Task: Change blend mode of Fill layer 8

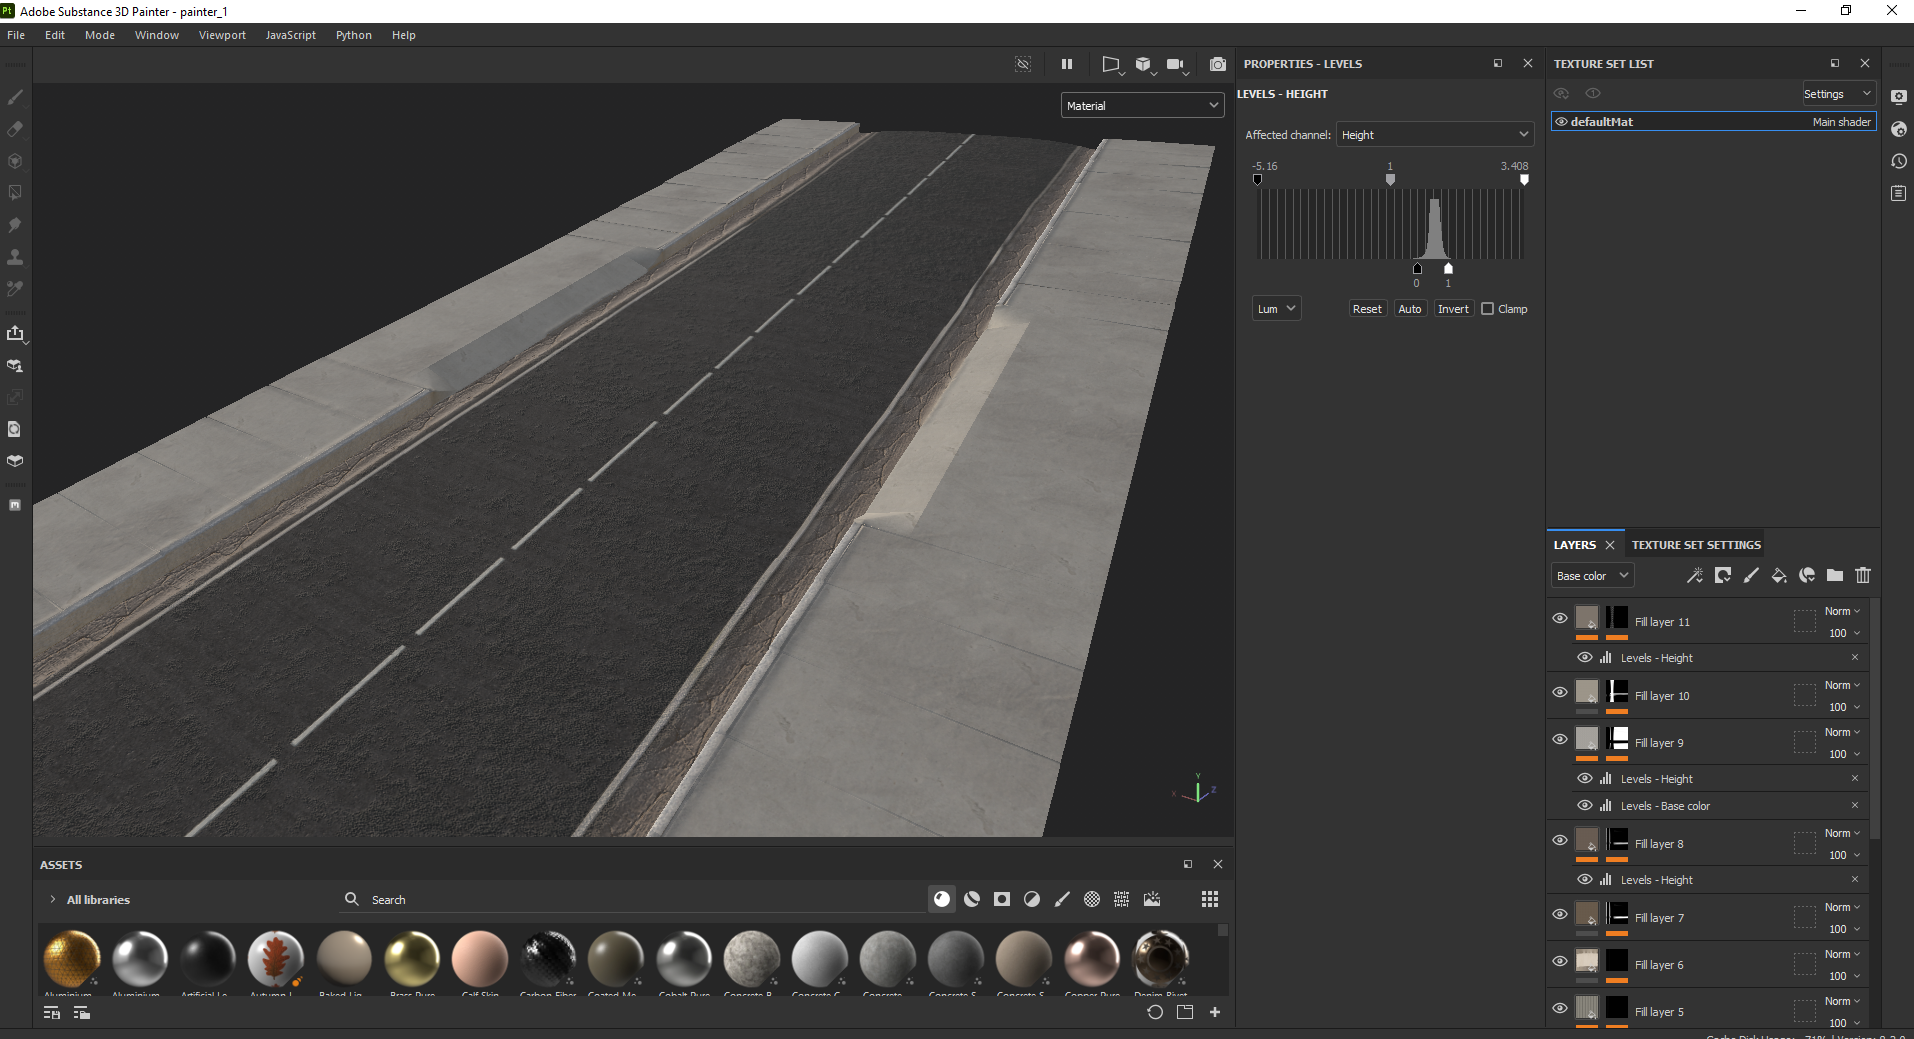Action: coord(1842,833)
